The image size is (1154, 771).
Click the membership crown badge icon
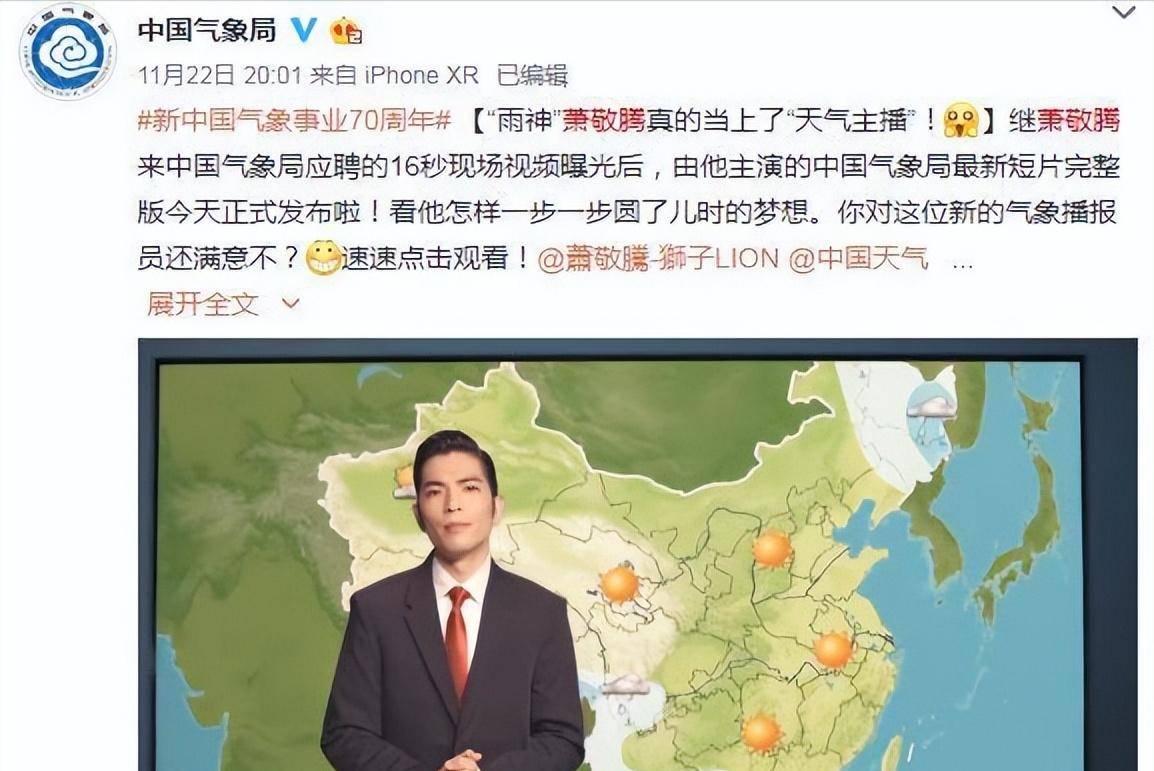click(346, 31)
